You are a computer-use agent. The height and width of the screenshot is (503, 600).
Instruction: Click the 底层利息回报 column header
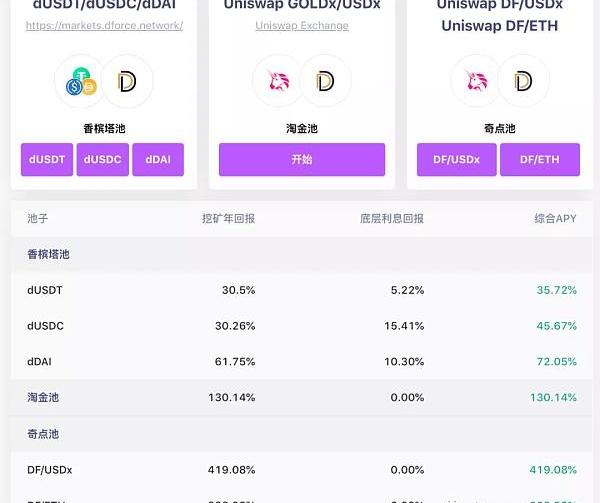(x=391, y=218)
